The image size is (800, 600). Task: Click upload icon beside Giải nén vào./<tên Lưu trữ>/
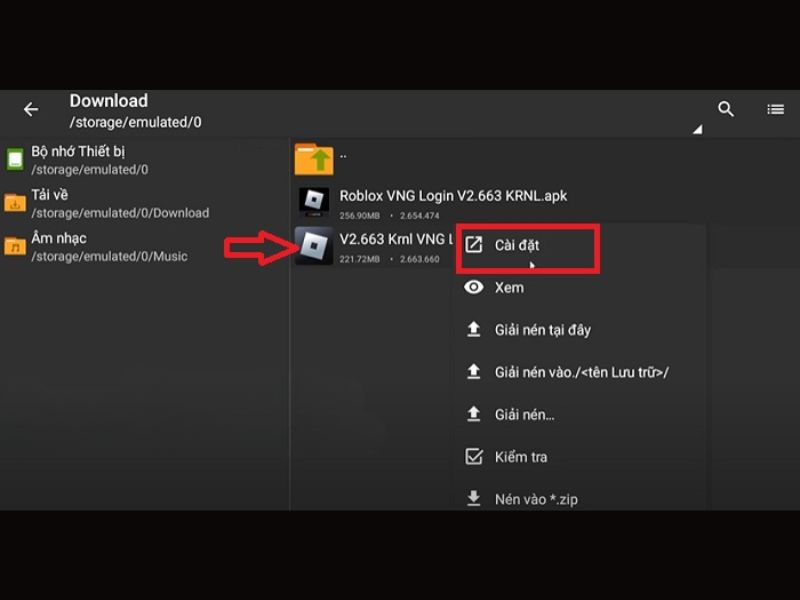pos(473,372)
